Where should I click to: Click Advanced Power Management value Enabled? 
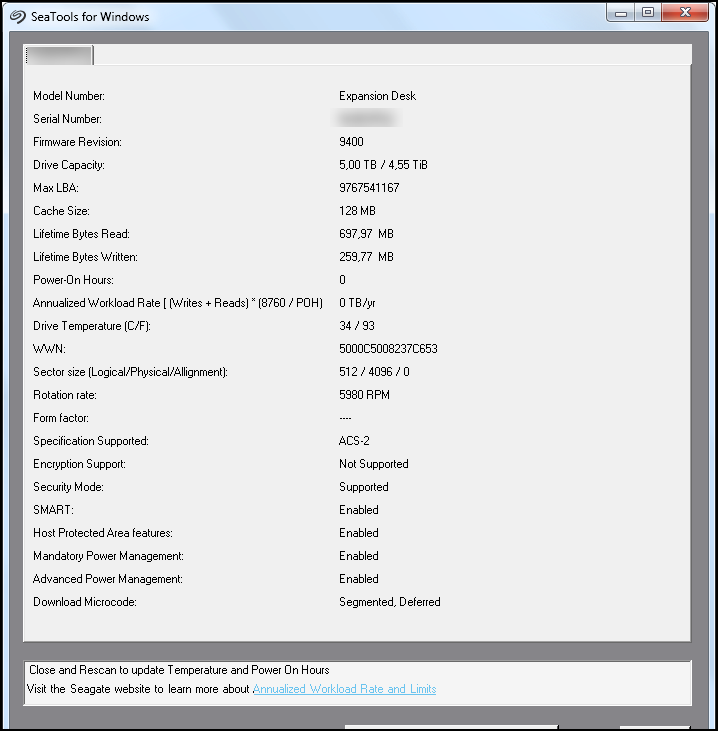(359, 579)
